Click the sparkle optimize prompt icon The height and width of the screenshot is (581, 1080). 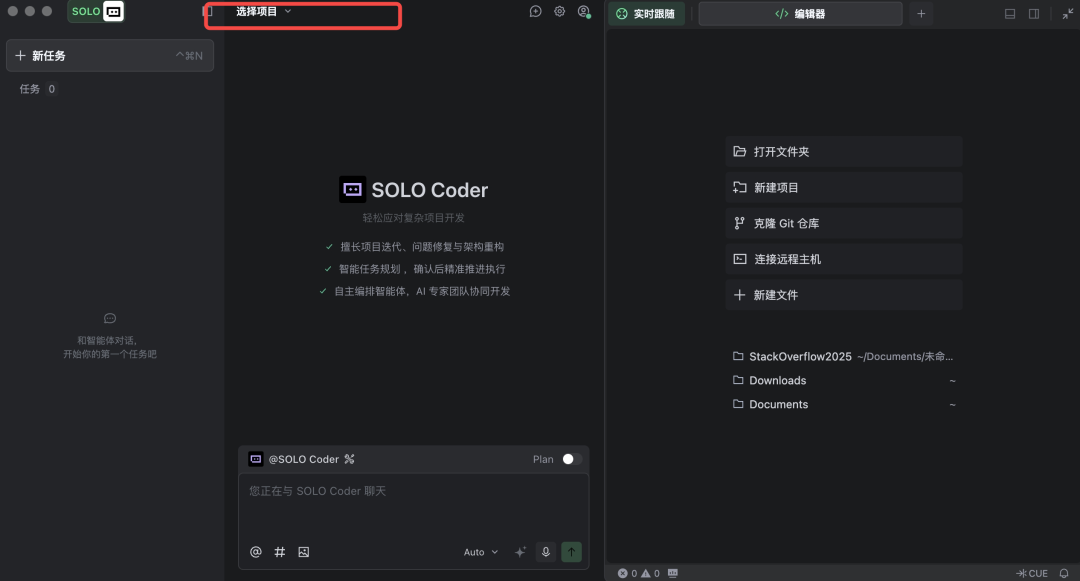[520, 552]
